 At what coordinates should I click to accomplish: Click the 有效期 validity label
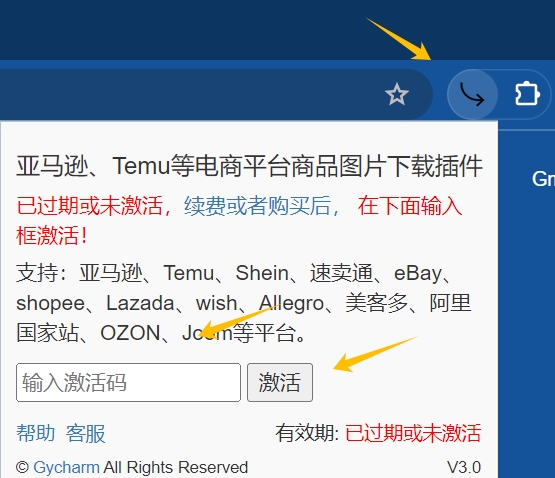point(308,433)
